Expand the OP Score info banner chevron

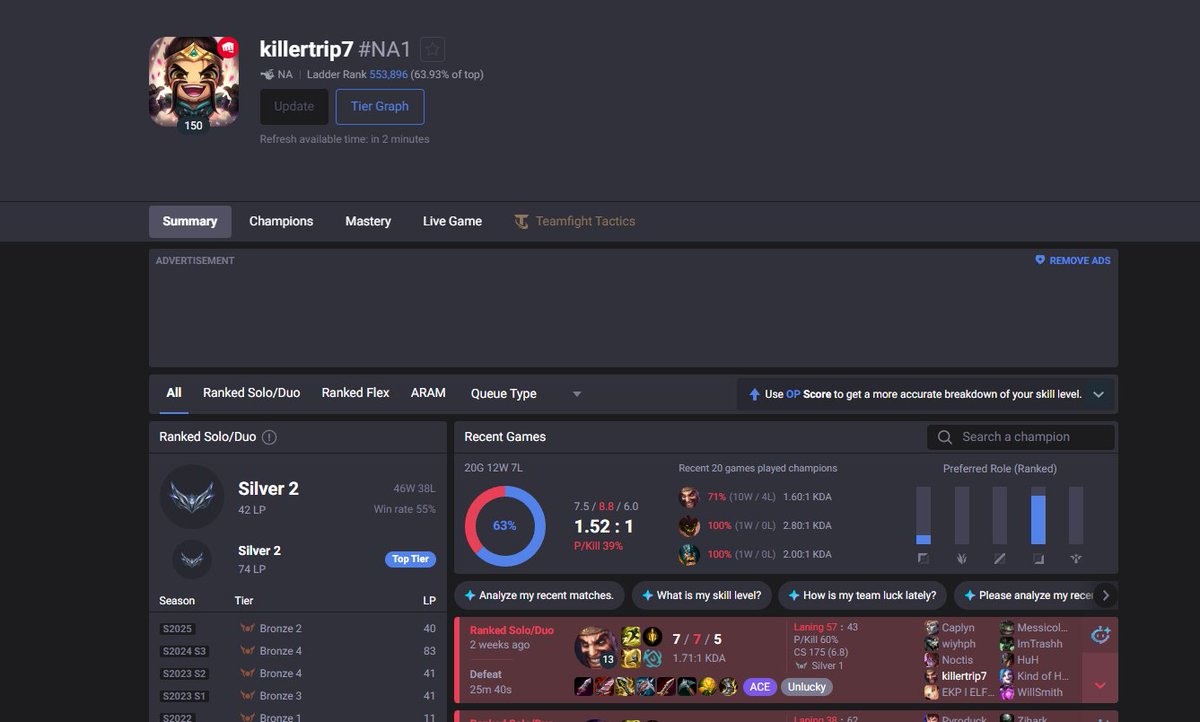pyautogui.click(x=1098, y=395)
